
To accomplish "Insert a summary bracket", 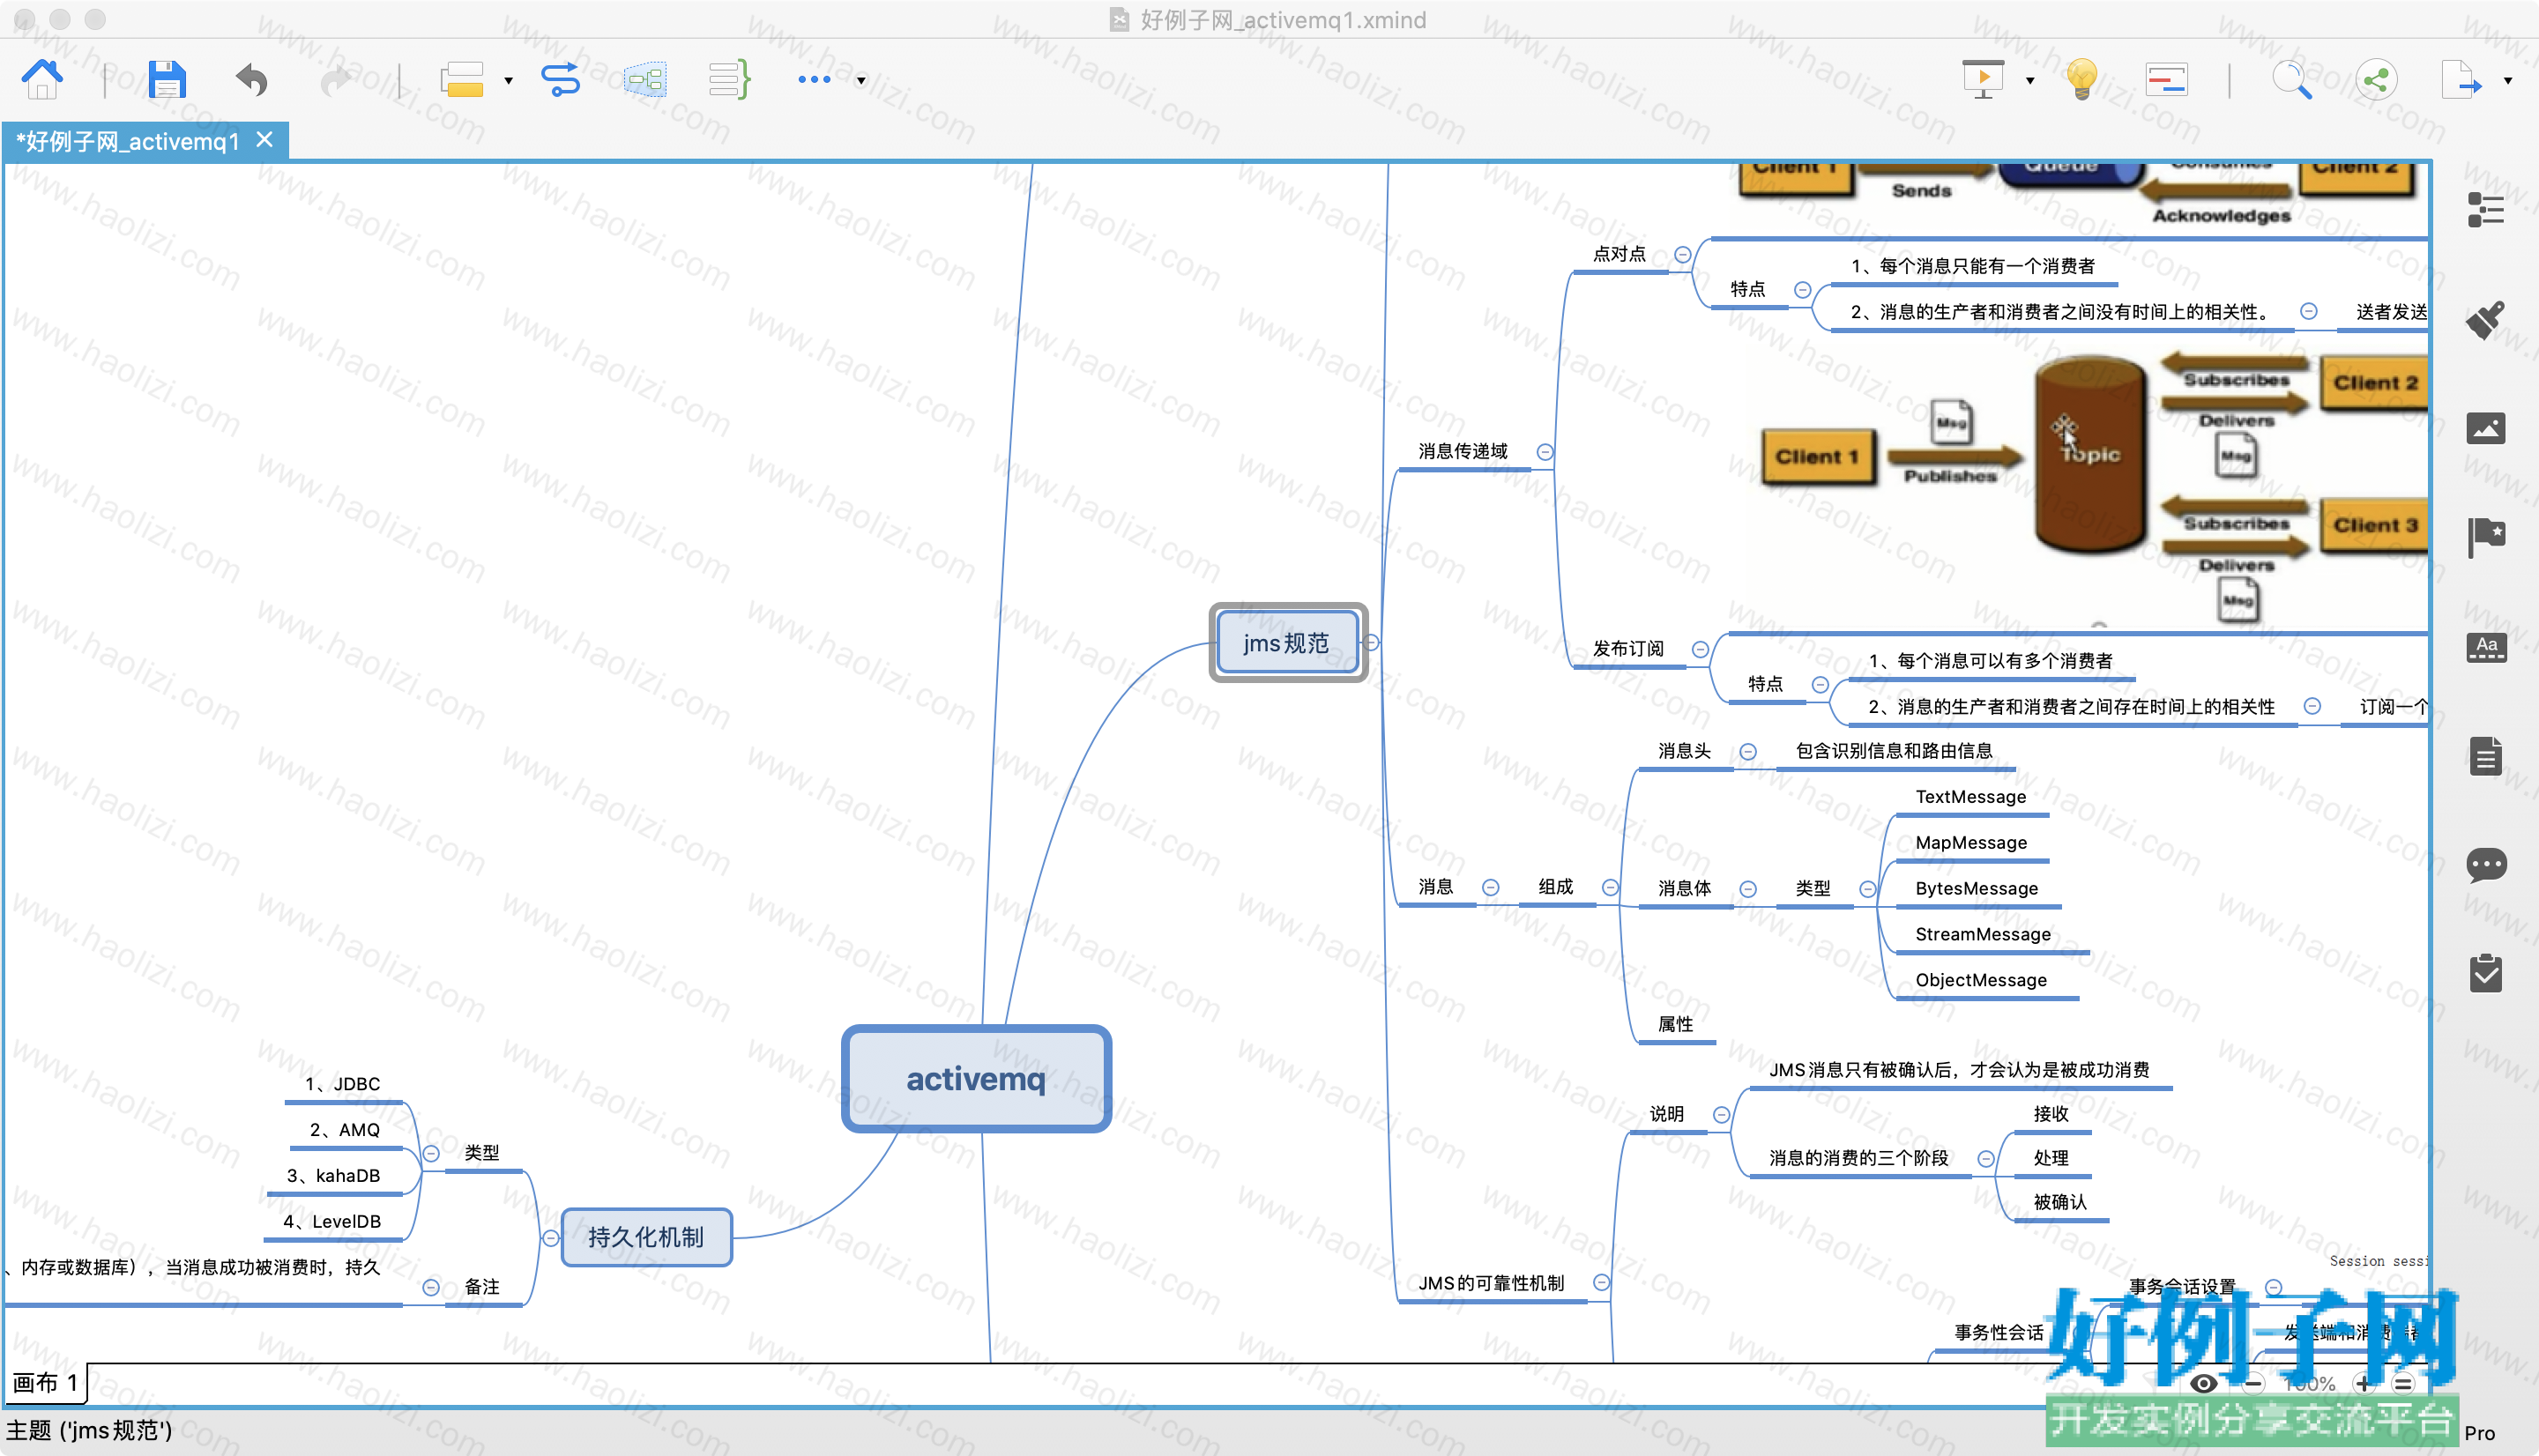I will 729,79.
